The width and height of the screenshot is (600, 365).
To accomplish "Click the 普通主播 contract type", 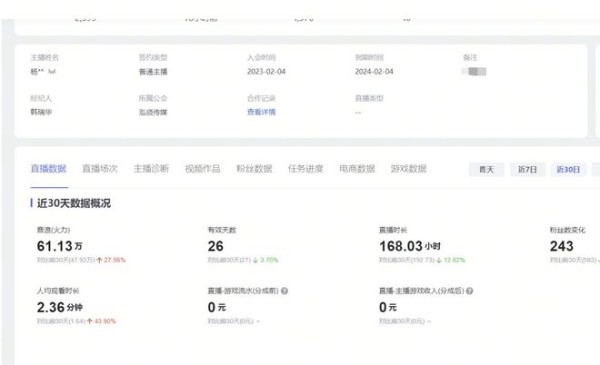I will coord(153,72).
